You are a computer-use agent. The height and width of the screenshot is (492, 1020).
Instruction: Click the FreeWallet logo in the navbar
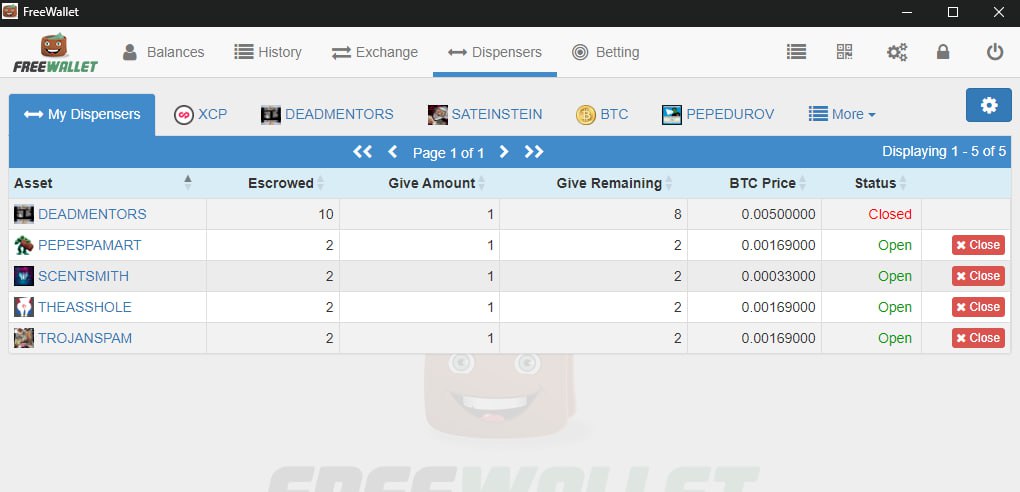[x=55, y=52]
